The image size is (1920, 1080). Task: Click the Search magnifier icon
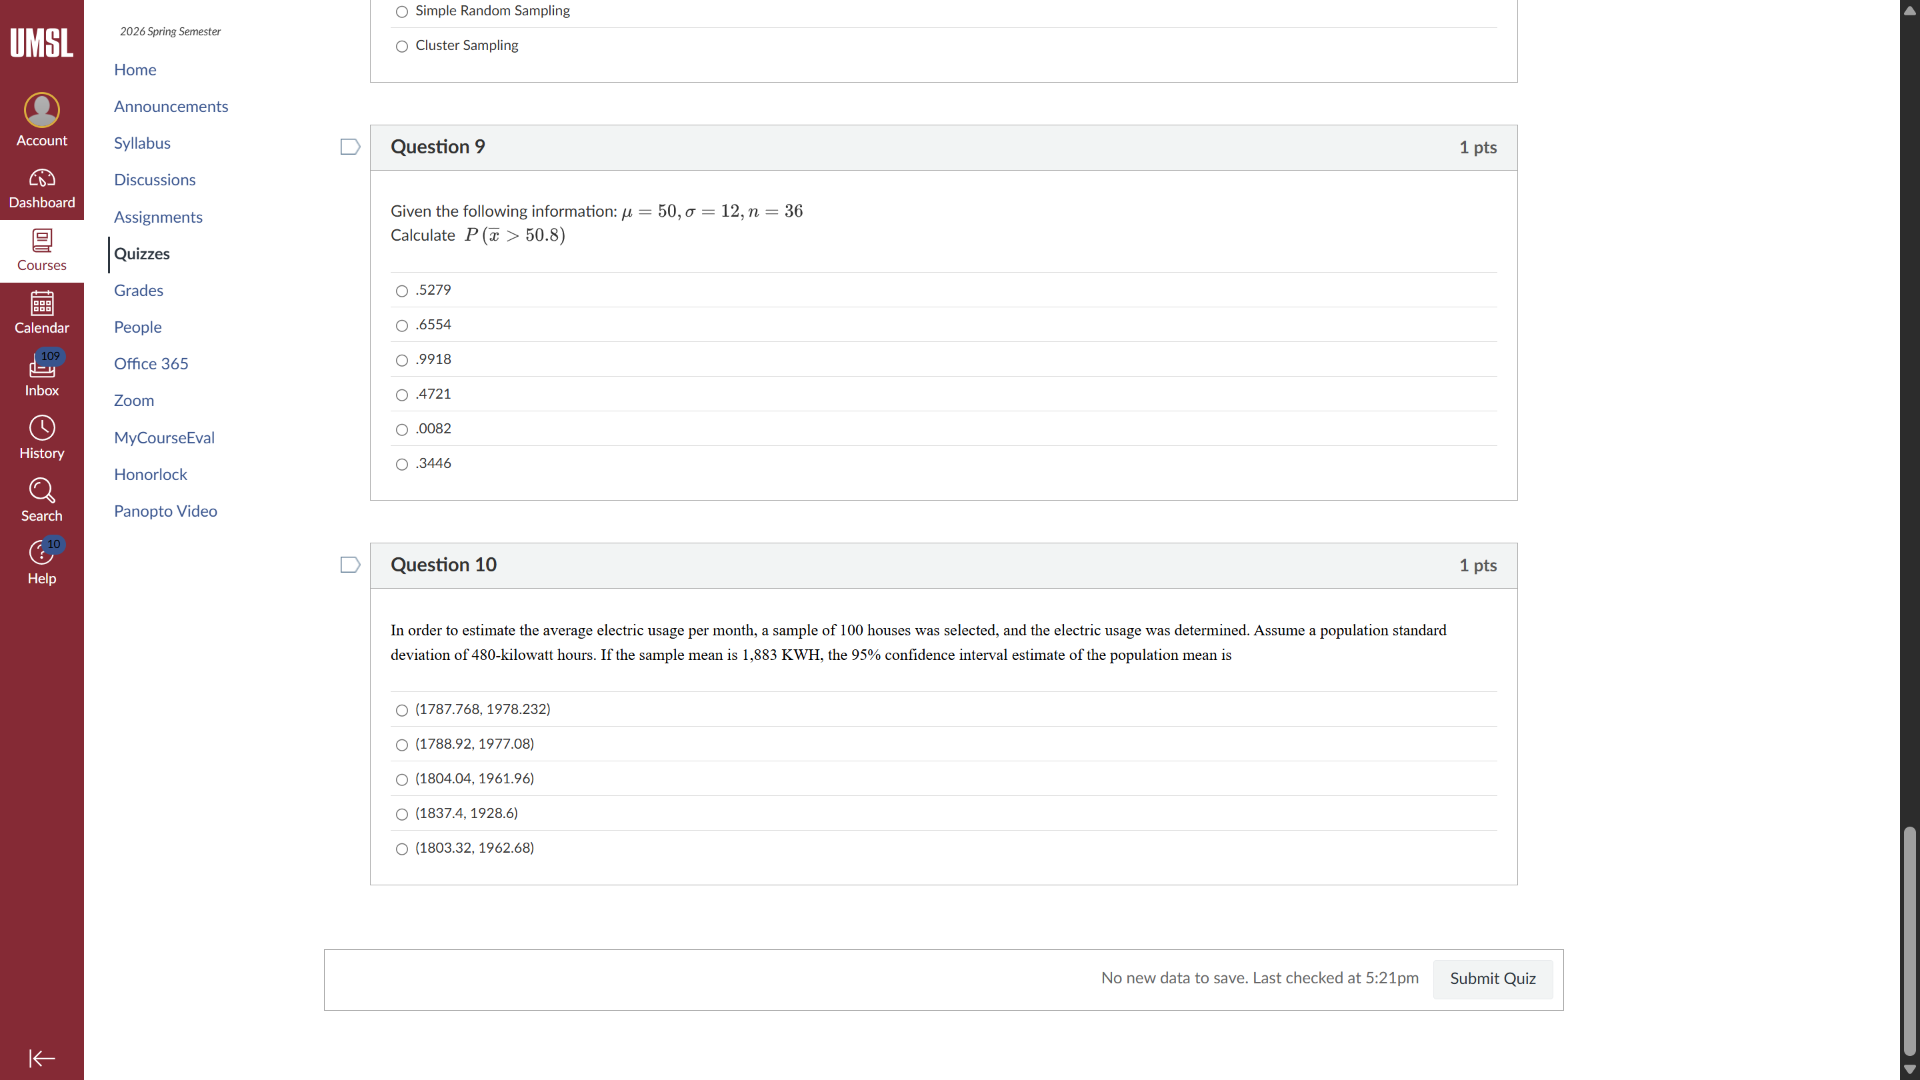[x=42, y=491]
